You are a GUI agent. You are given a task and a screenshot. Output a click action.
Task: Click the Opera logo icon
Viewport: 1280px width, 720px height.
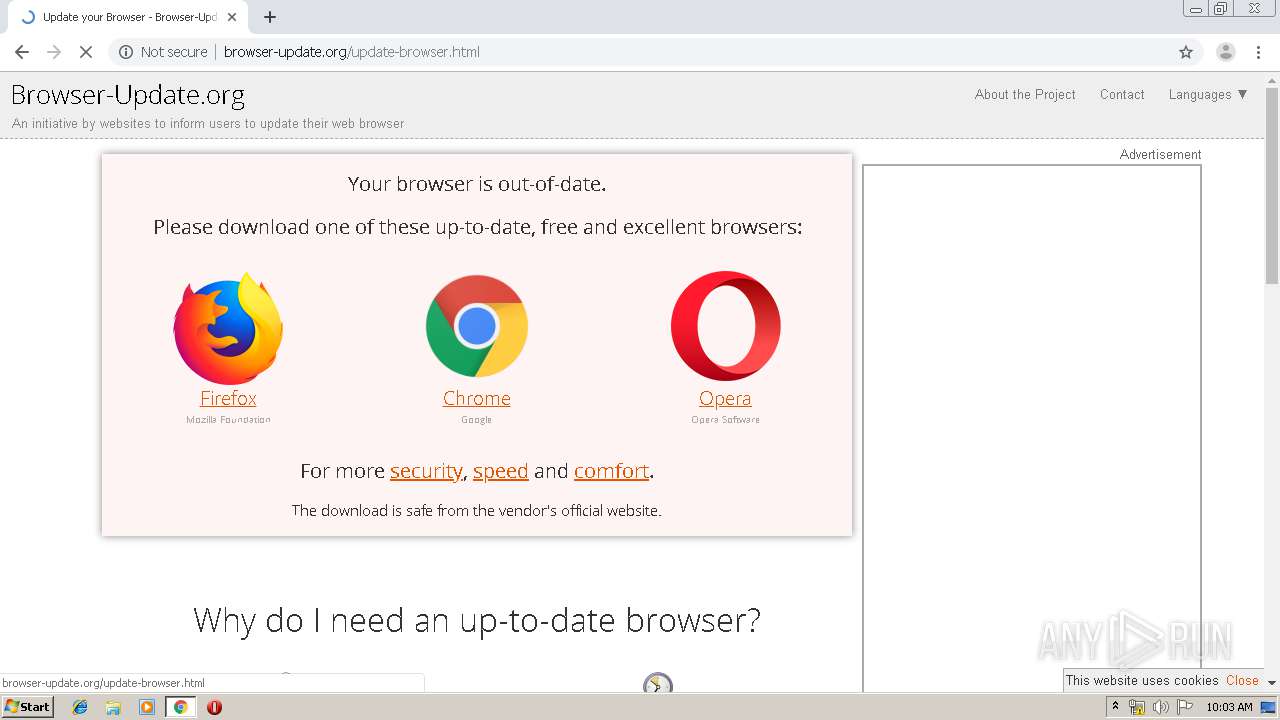[x=725, y=326]
